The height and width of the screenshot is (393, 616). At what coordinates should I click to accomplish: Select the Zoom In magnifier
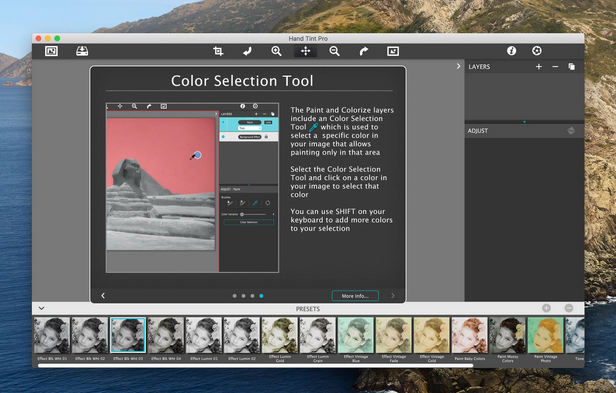tap(276, 51)
